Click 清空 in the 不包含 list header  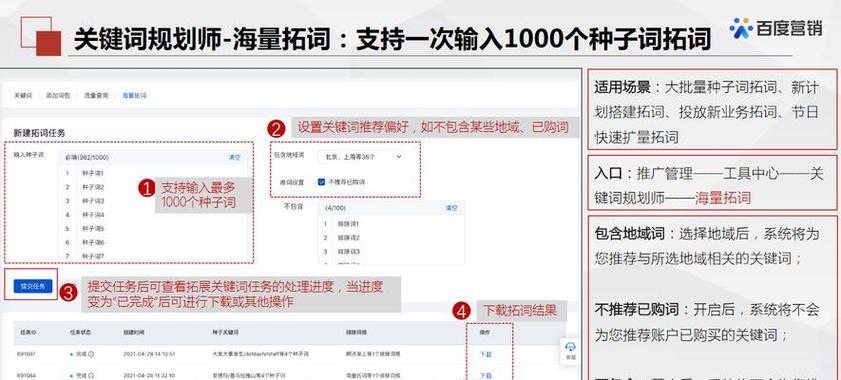(x=452, y=208)
